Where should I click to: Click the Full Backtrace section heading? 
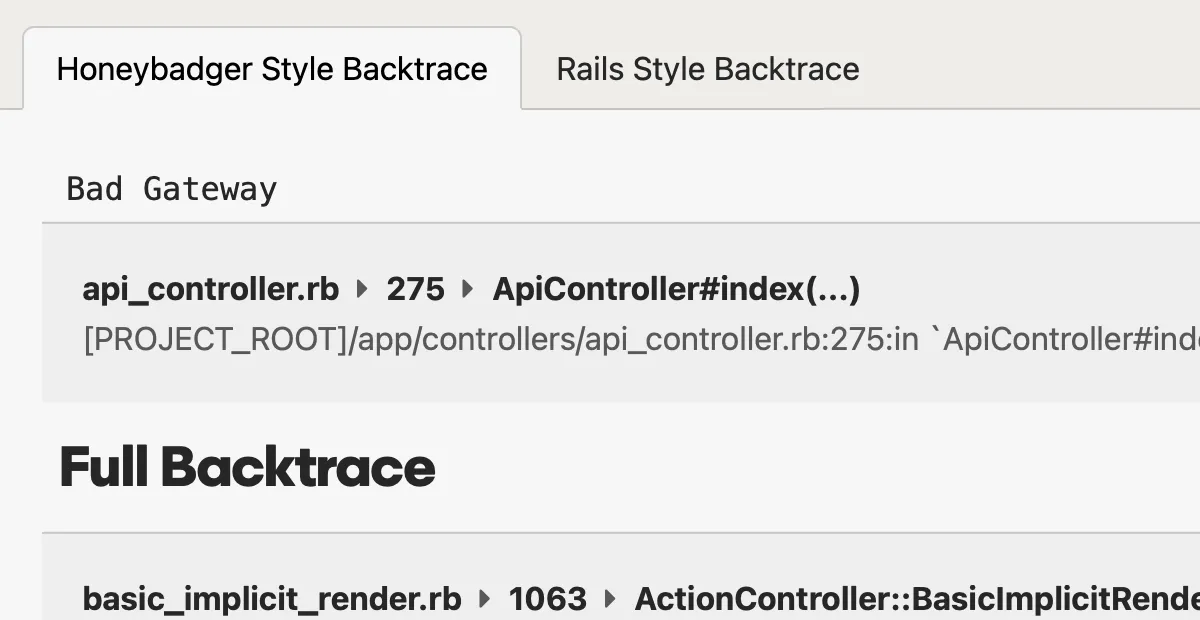(246, 466)
